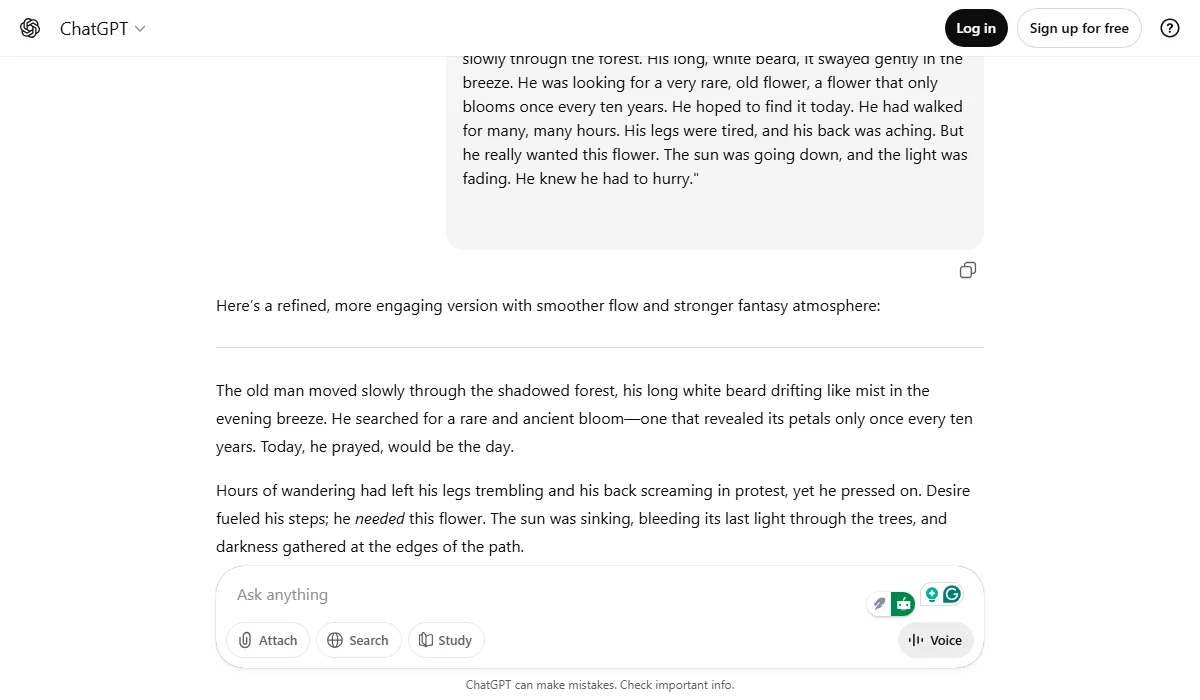Open the lightbulb suggestion icon
Viewport: 1200px width, 700px height.
click(x=932, y=594)
